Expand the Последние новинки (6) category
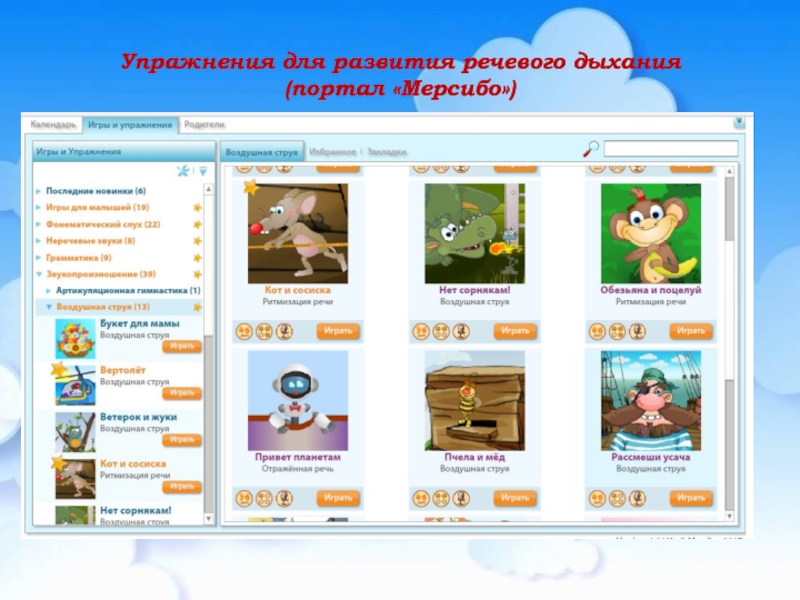 (38, 191)
